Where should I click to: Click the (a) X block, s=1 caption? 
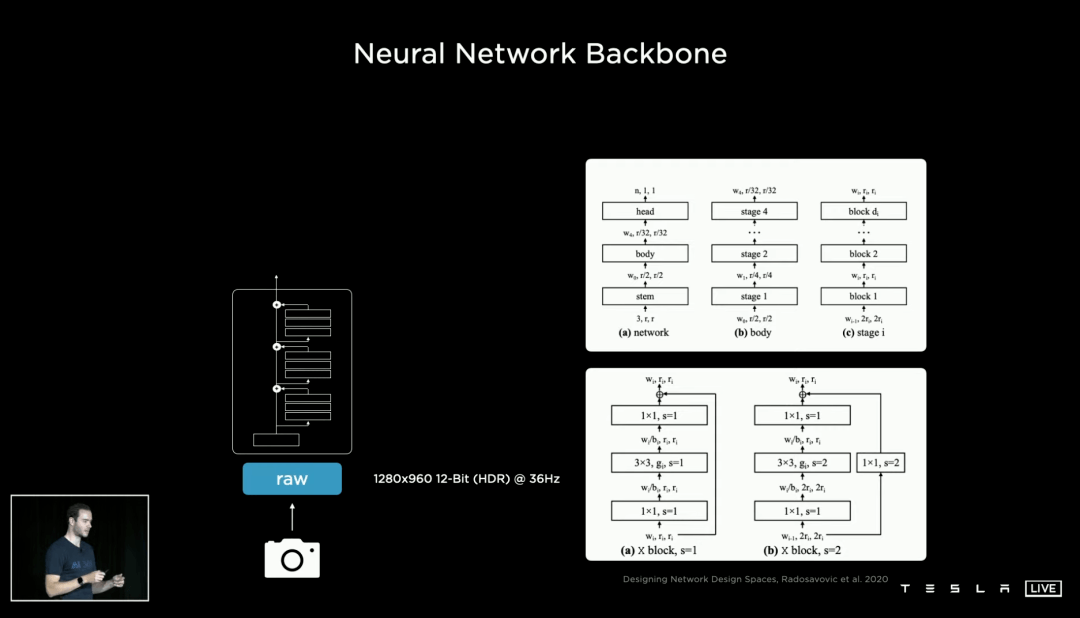658,550
